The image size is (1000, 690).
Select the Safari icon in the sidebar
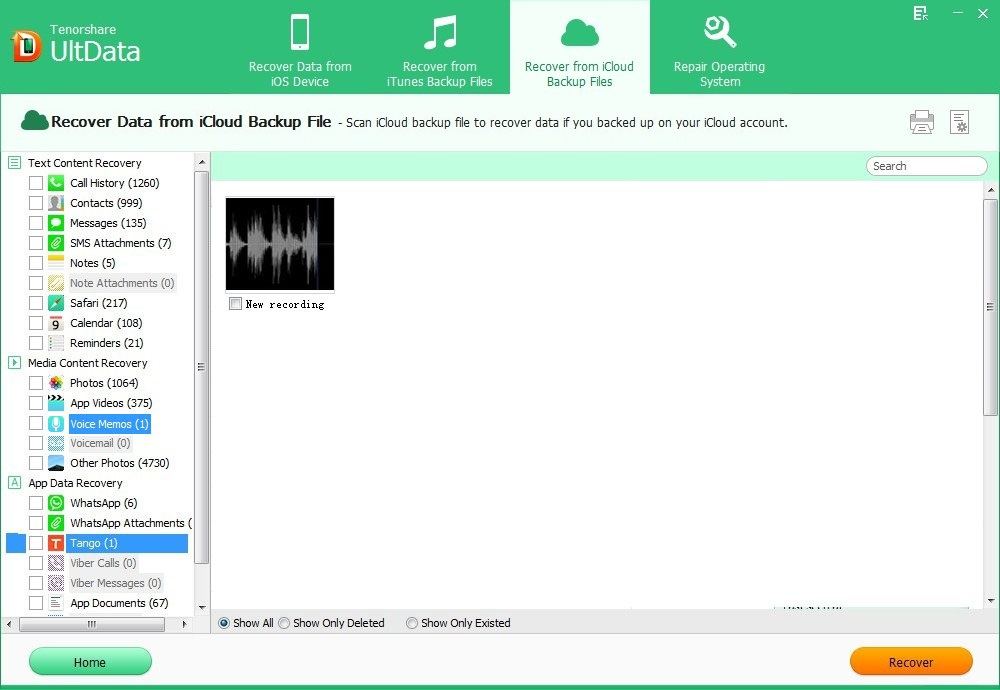pos(55,302)
